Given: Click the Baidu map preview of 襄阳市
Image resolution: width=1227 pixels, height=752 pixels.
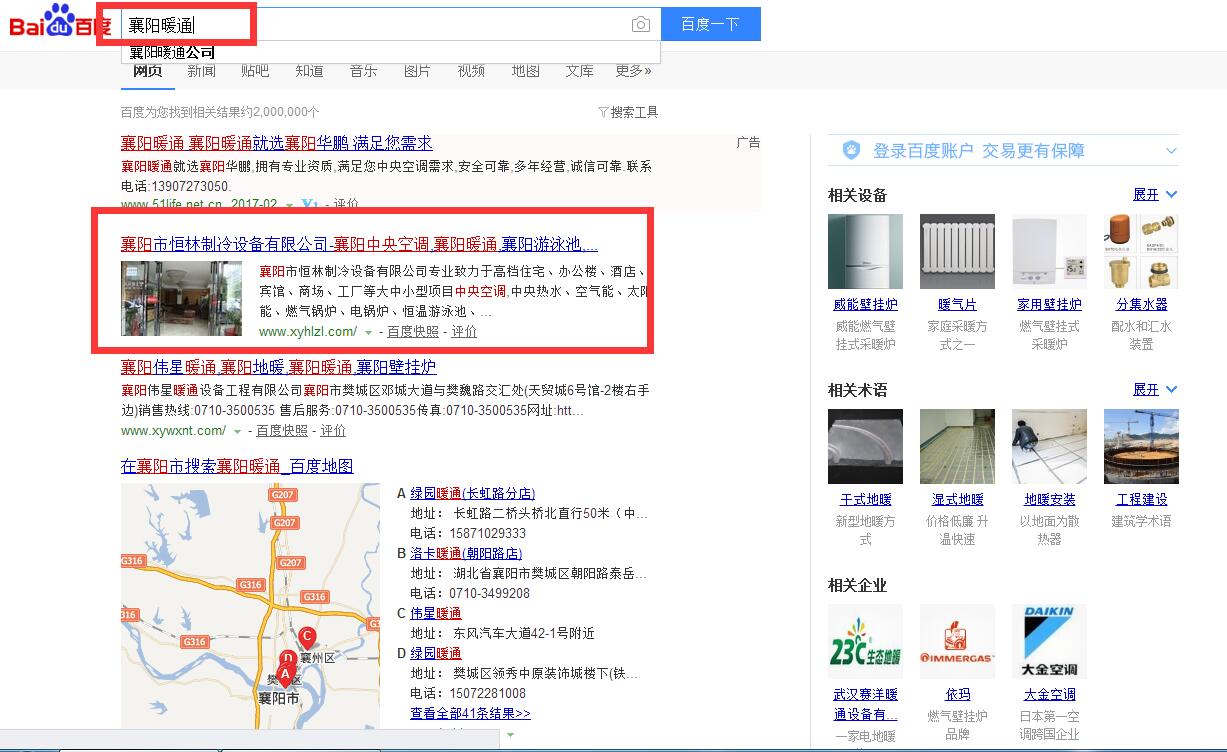Looking at the screenshot, I should [250, 606].
